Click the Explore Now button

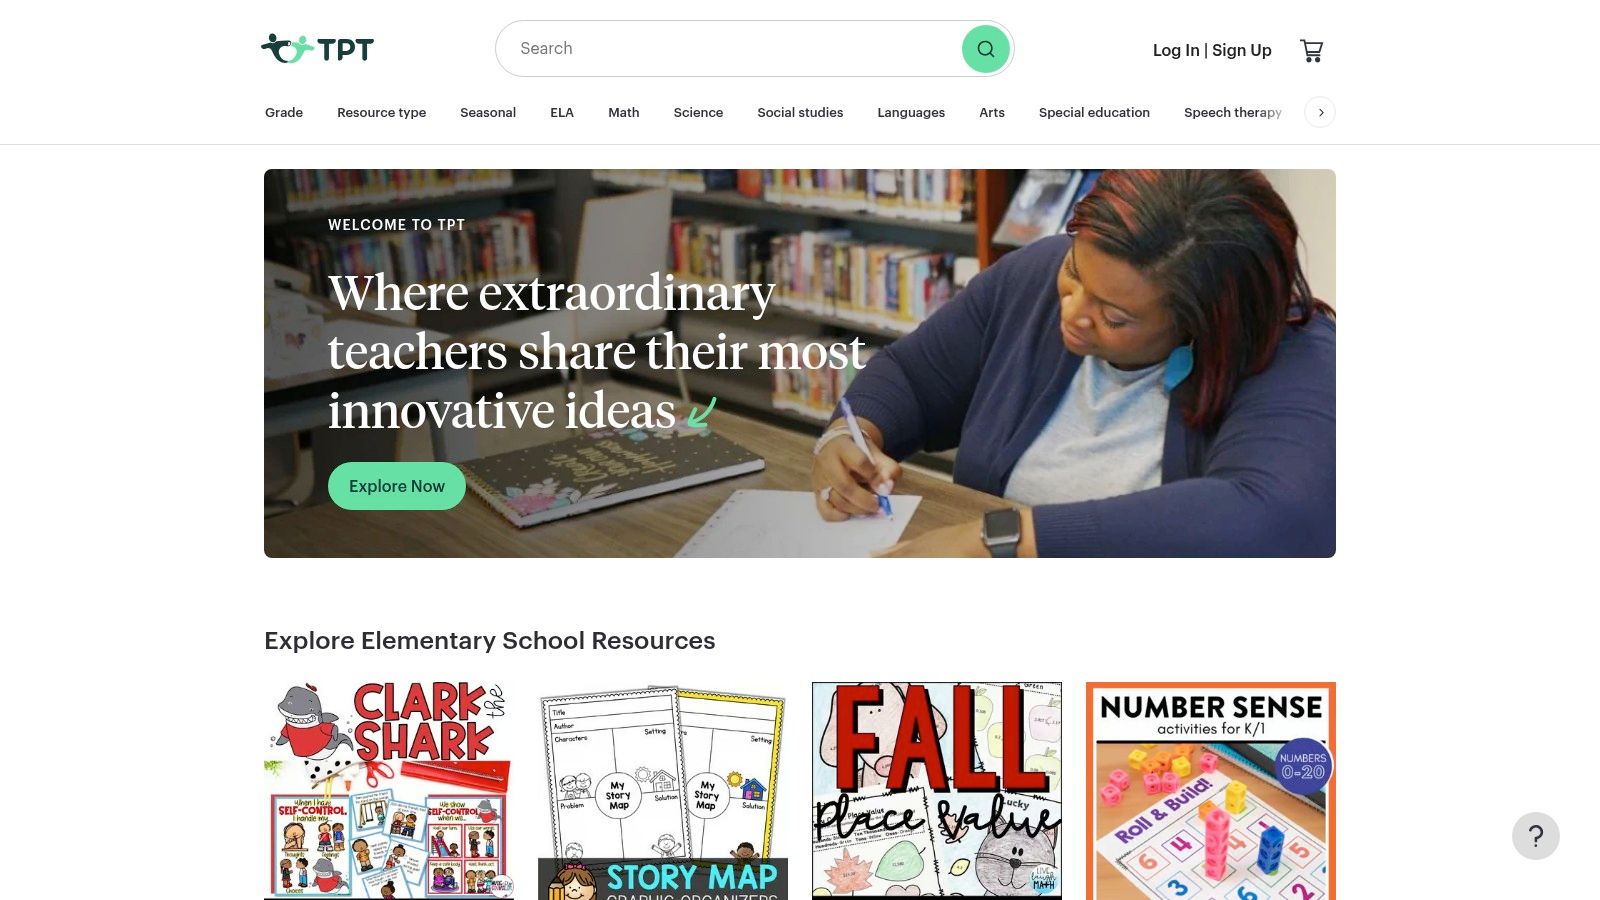point(397,486)
